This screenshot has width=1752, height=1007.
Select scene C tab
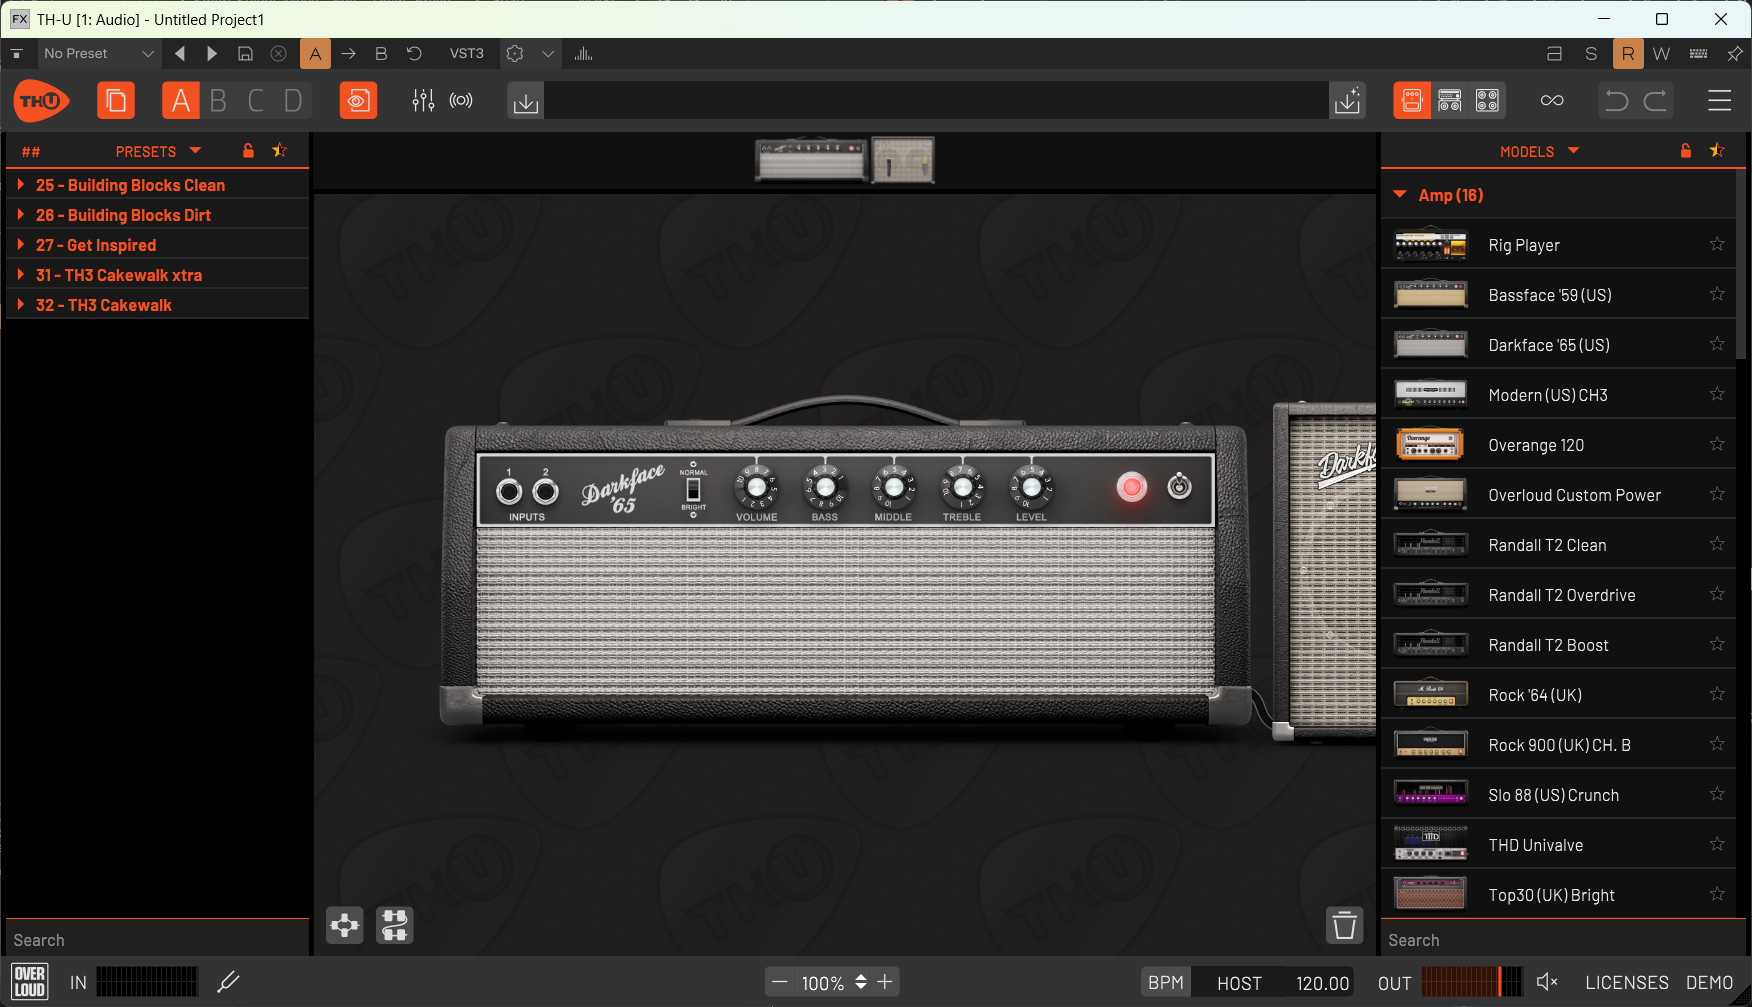click(256, 101)
